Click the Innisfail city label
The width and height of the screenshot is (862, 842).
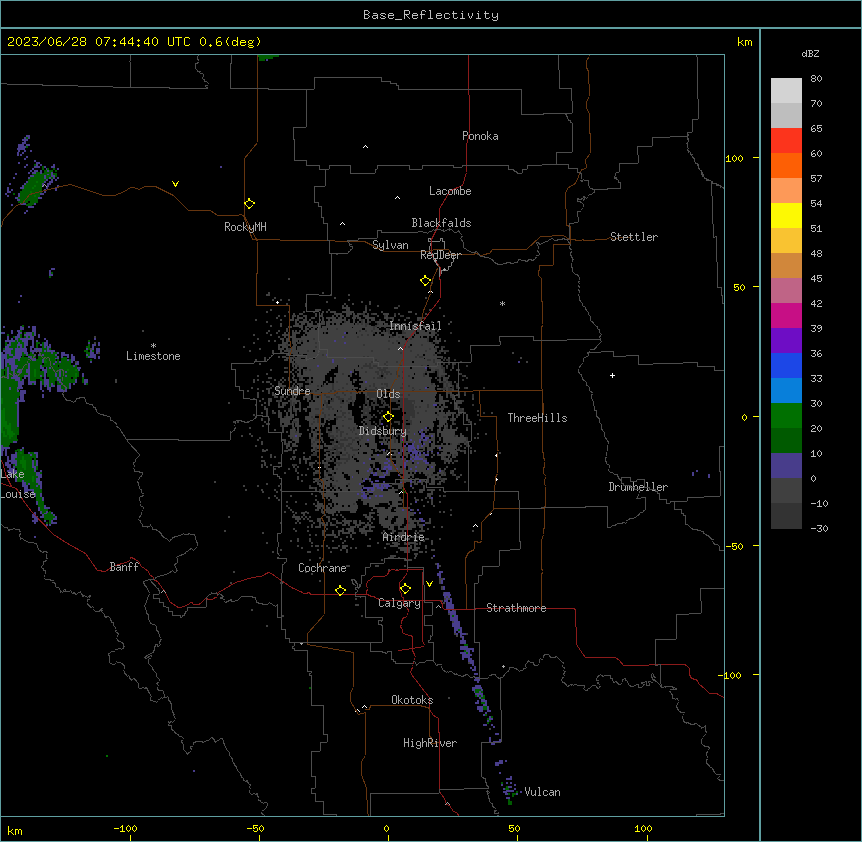point(415,326)
